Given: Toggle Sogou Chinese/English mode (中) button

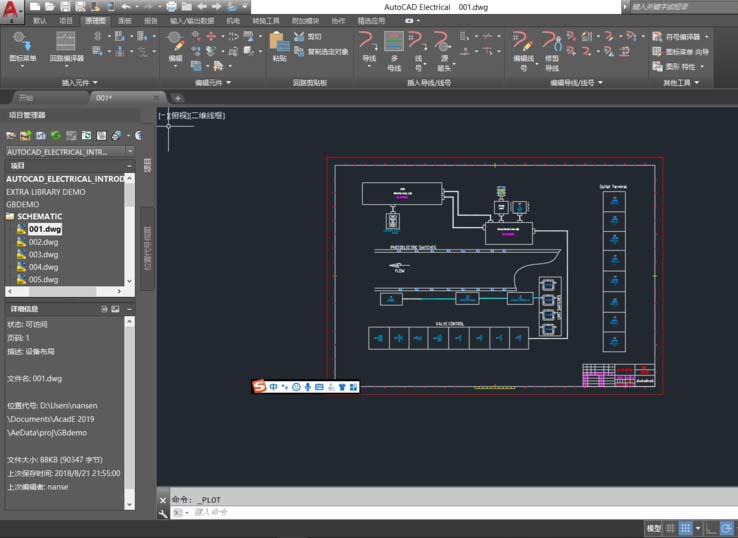Looking at the screenshot, I should point(273,387).
